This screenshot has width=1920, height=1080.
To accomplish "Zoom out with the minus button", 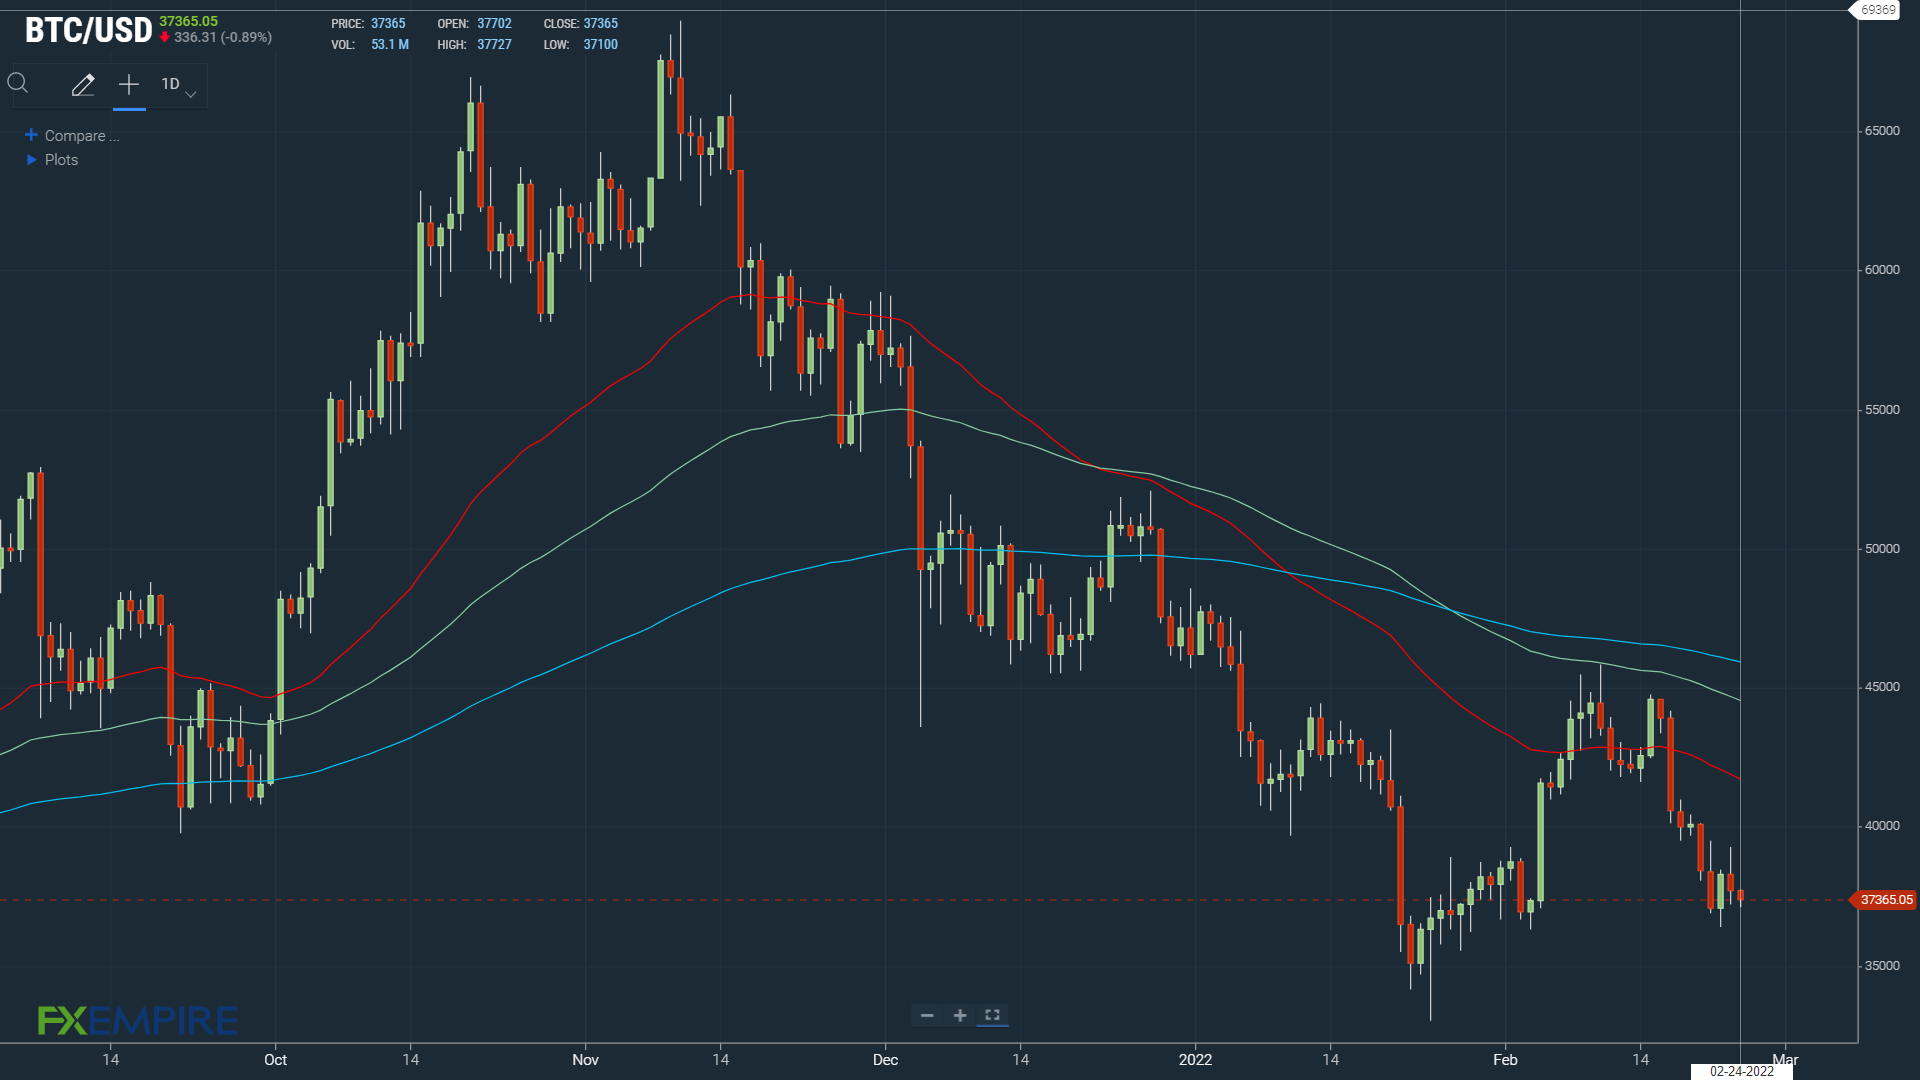I will 927,1015.
